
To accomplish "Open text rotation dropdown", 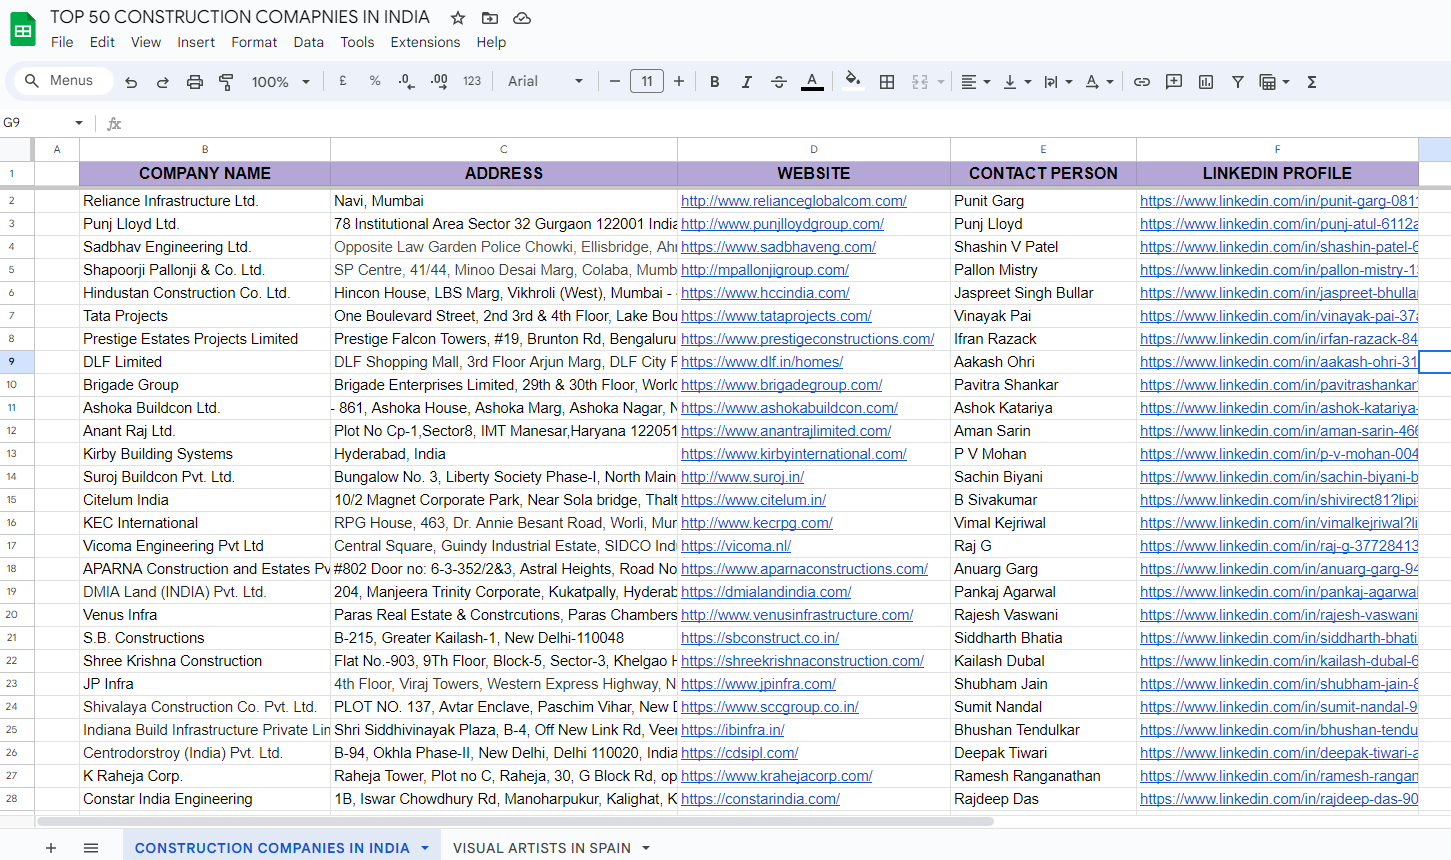I will coord(1099,82).
